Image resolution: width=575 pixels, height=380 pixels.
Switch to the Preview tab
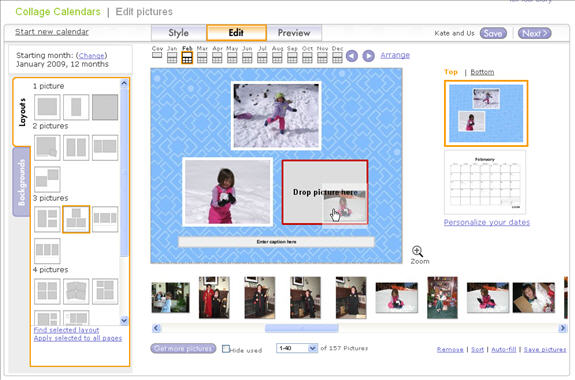coord(294,33)
